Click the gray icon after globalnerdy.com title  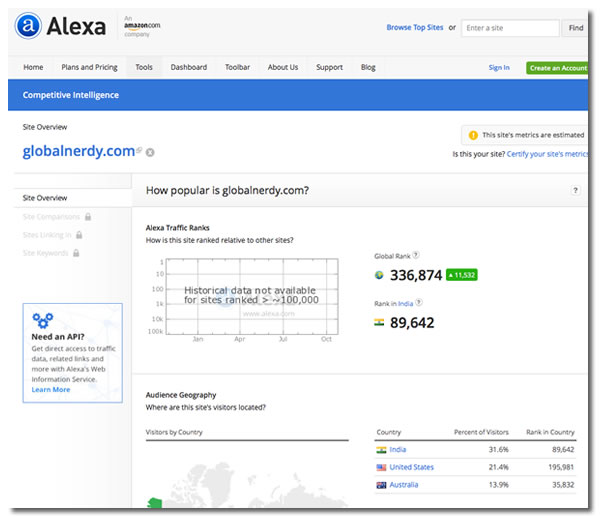pyautogui.click(x=150, y=152)
